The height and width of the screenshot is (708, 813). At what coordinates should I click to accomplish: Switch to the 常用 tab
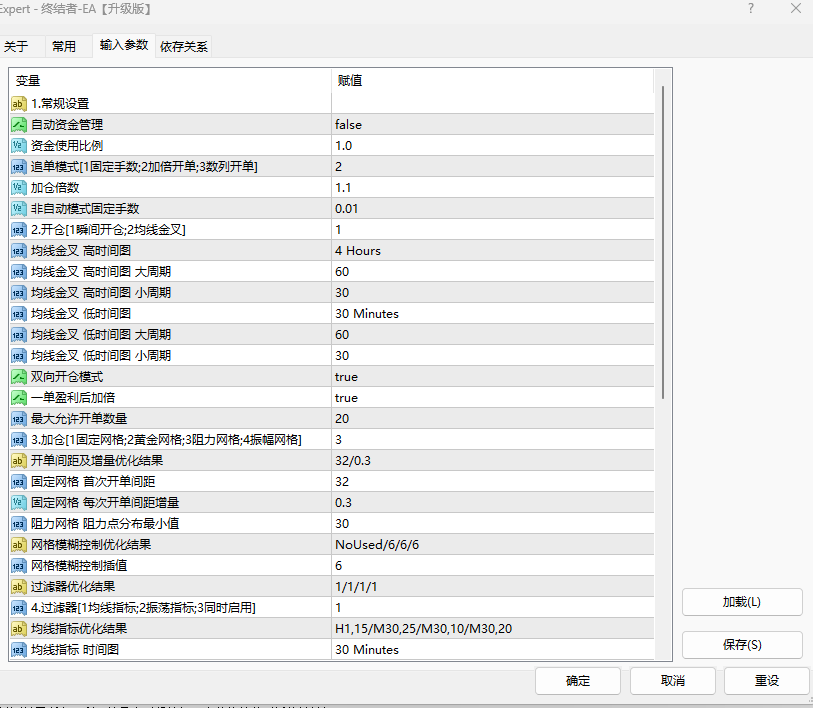66,45
